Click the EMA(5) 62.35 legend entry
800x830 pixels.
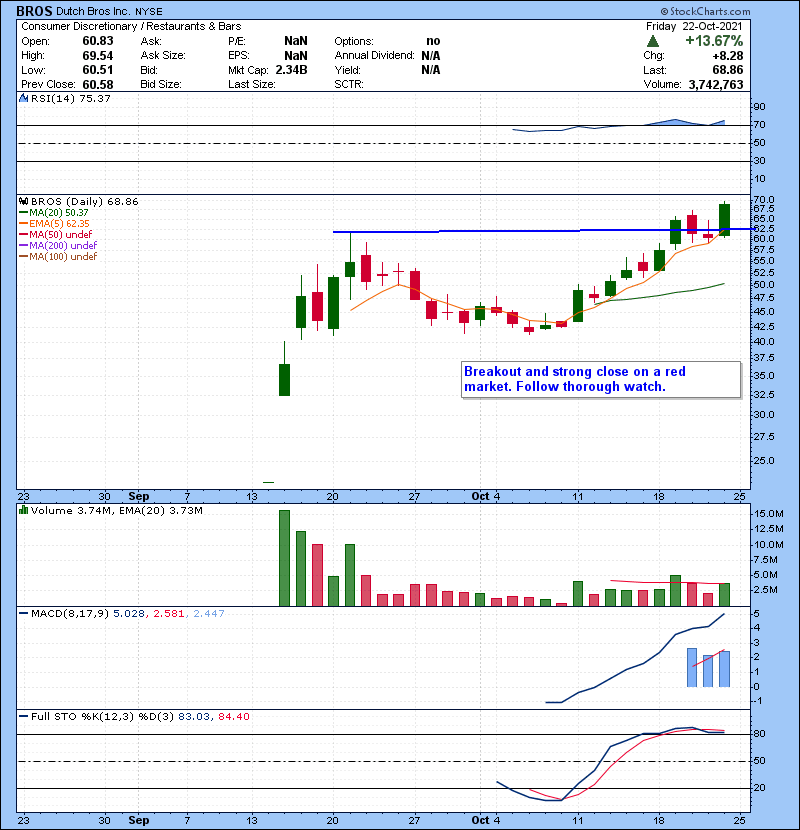55,223
